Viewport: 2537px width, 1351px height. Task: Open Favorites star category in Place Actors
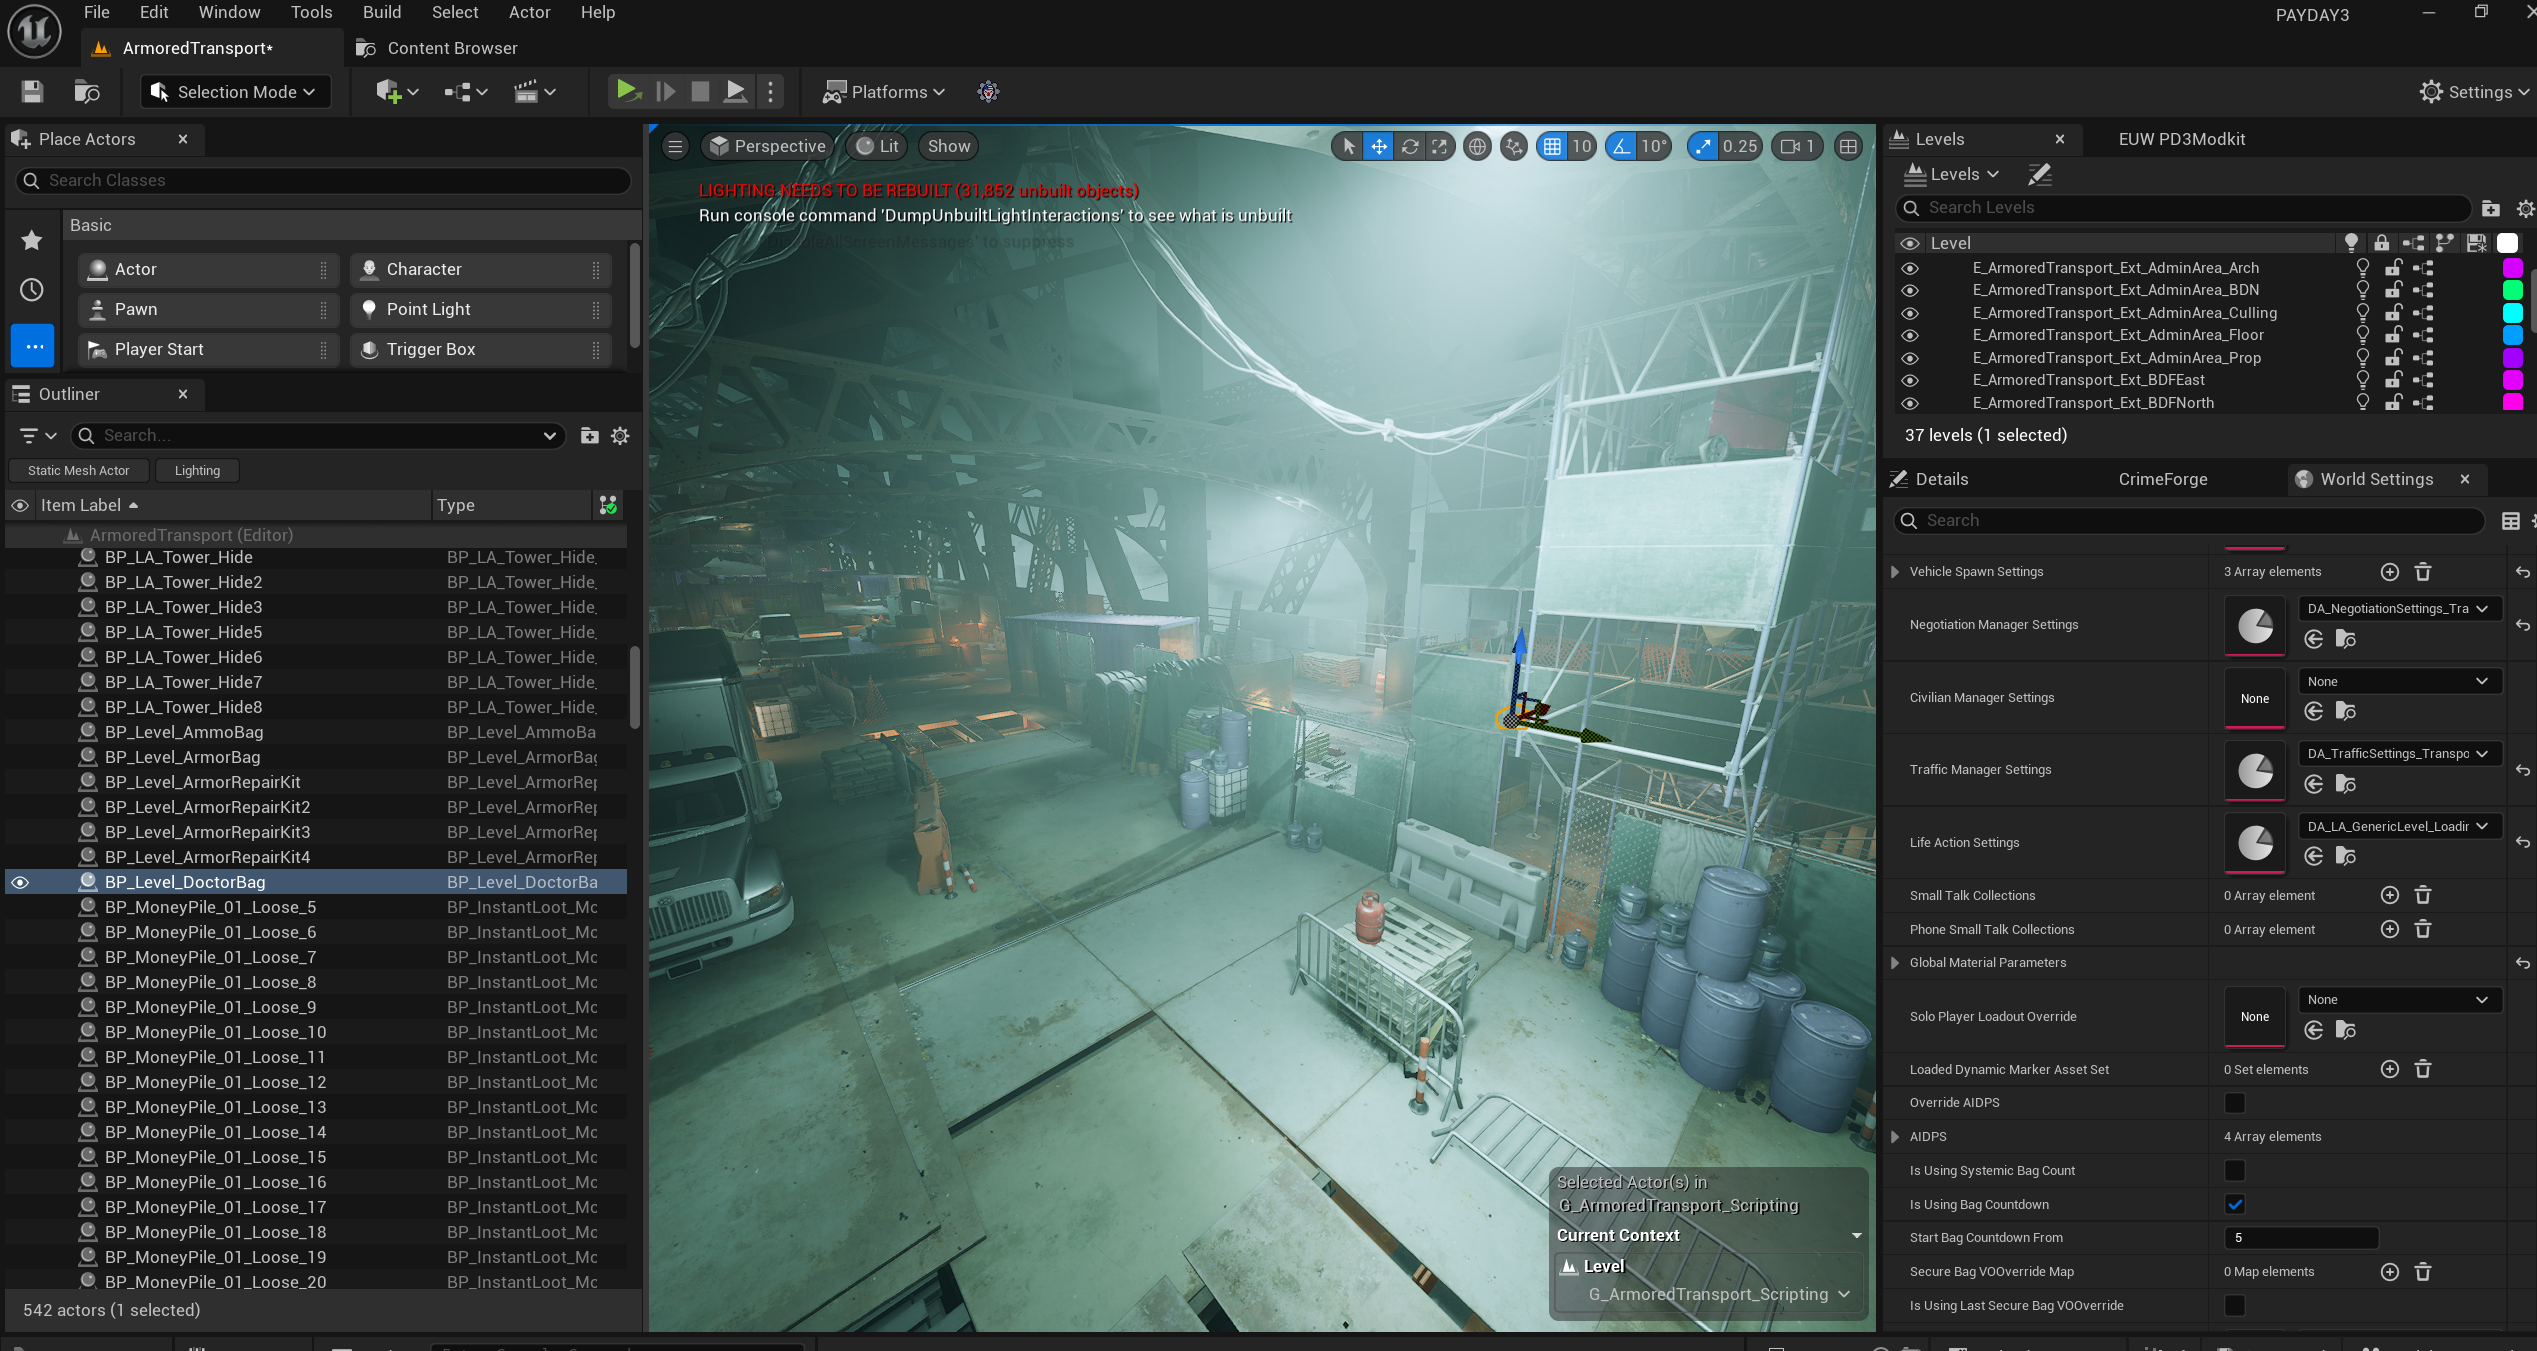click(32, 240)
